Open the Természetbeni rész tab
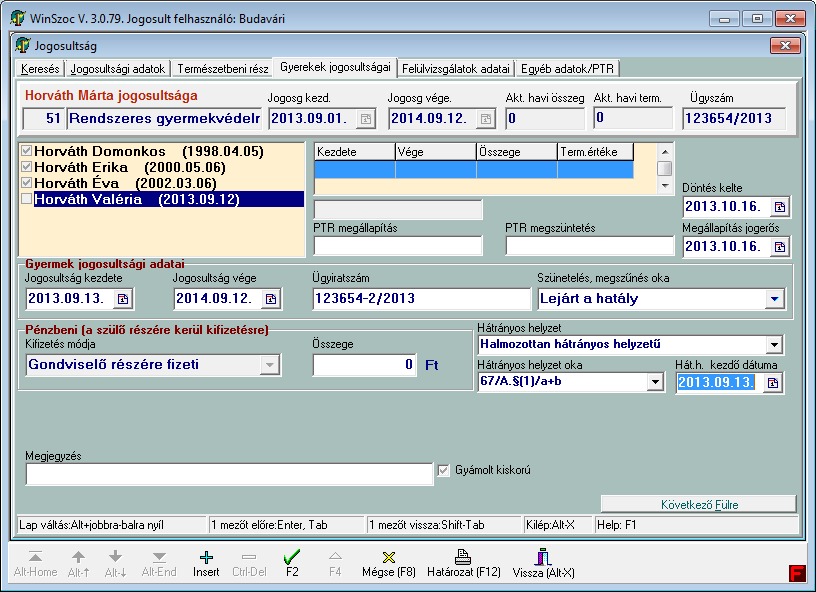Image resolution: width=816 pixels, height=592 pixels. tap(223, 69)
